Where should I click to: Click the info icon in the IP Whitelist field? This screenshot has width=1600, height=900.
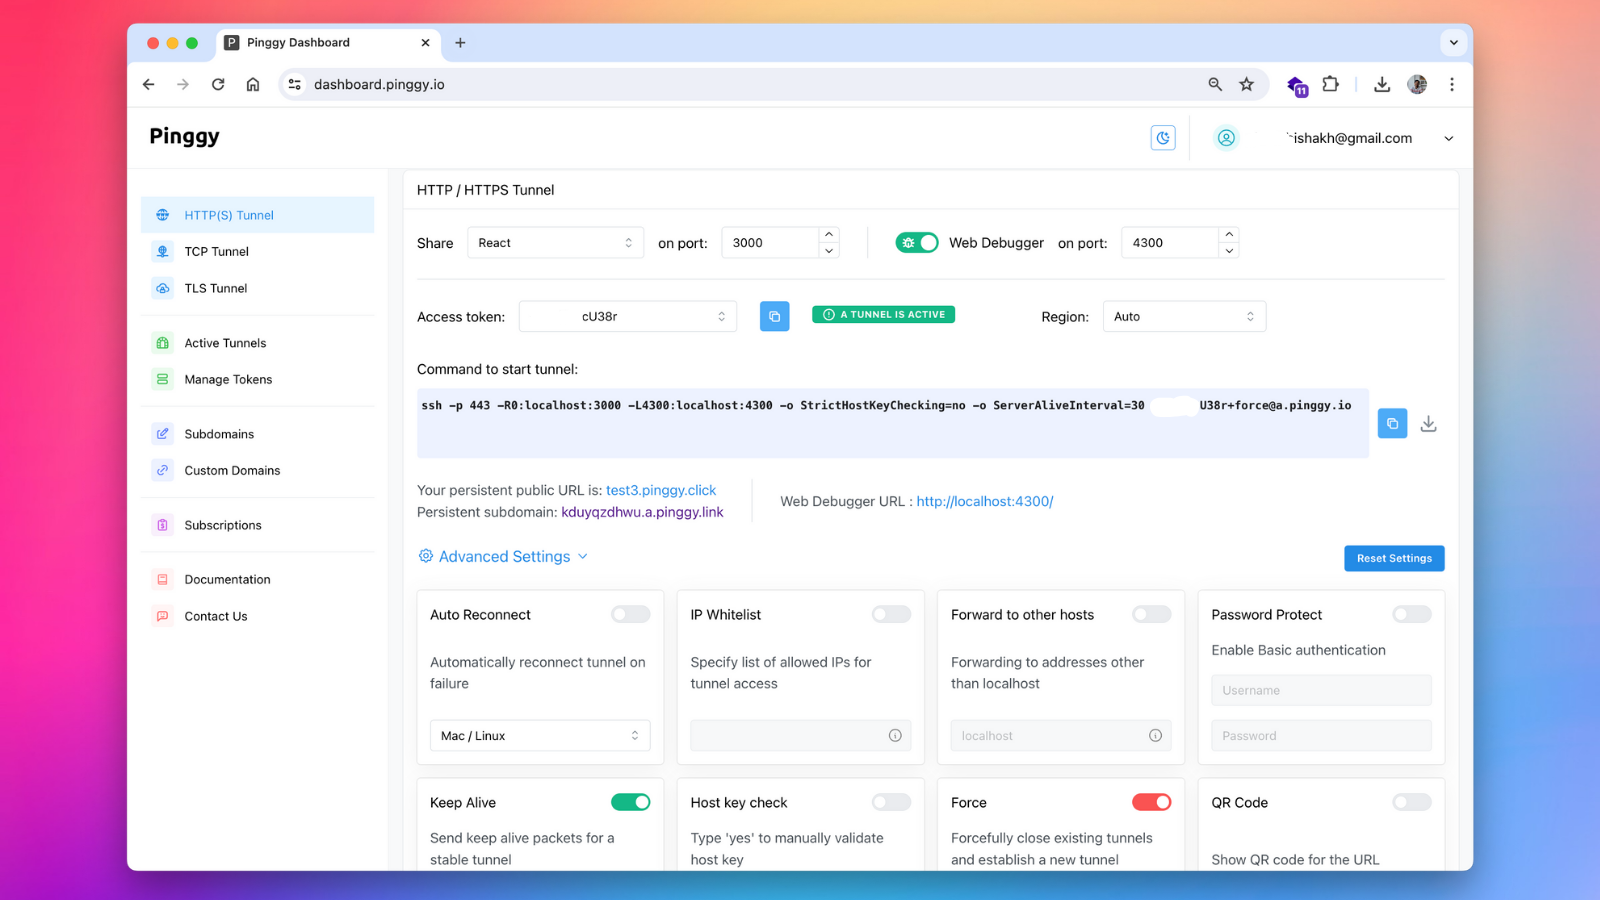pos(895,736)
